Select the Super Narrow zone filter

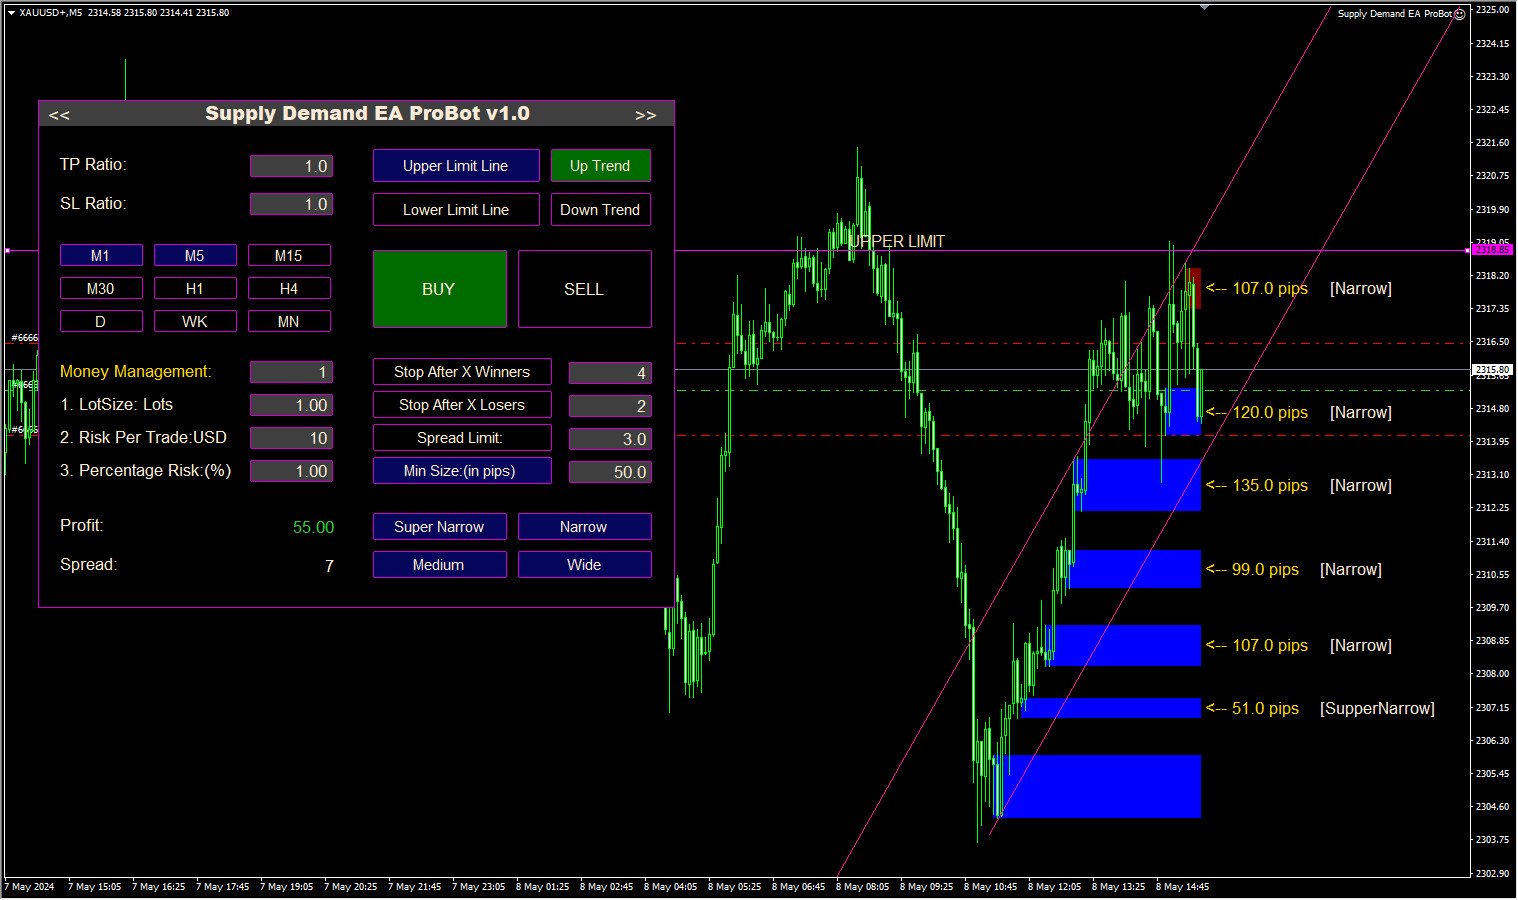[440, 527]
